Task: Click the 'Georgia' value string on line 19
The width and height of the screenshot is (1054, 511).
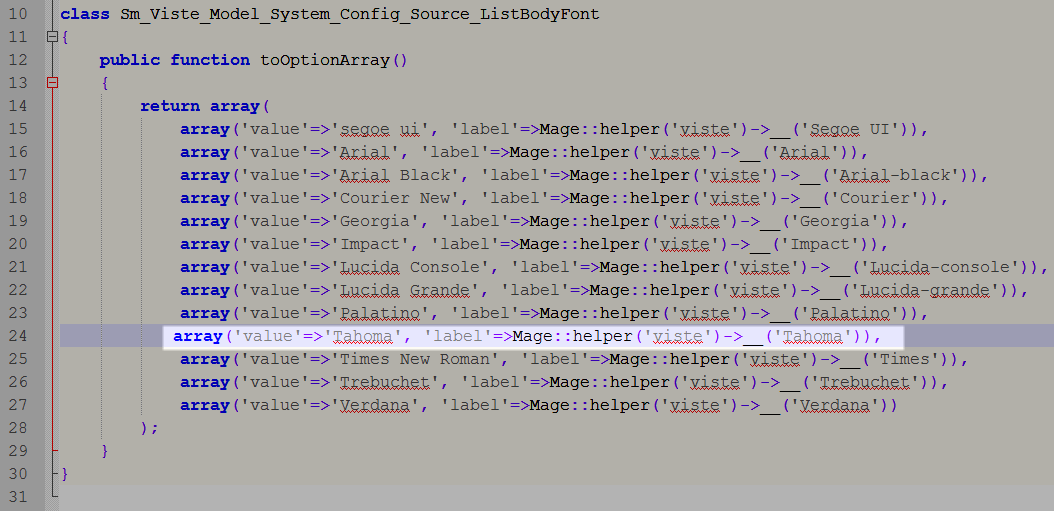Action: [x=374, y=221]
